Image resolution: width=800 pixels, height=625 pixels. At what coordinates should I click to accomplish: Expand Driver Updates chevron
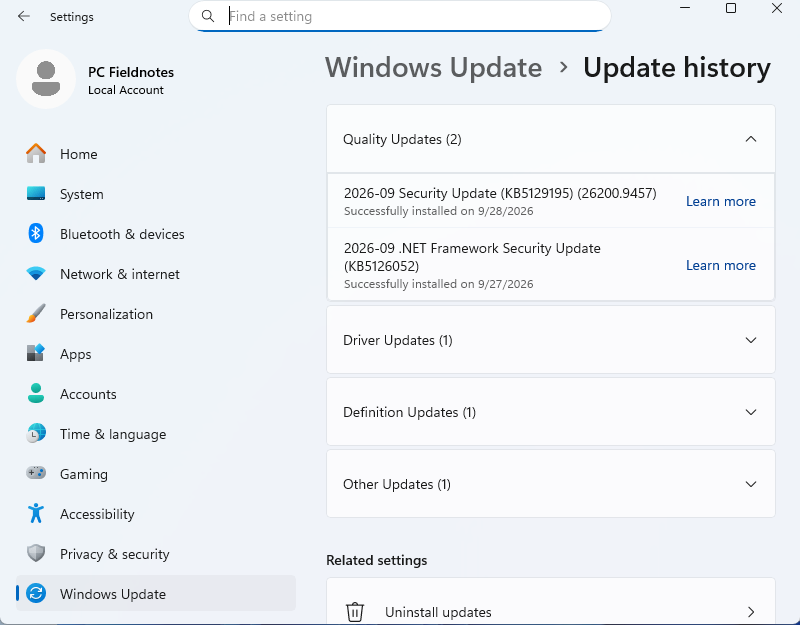tap(751, 340)
